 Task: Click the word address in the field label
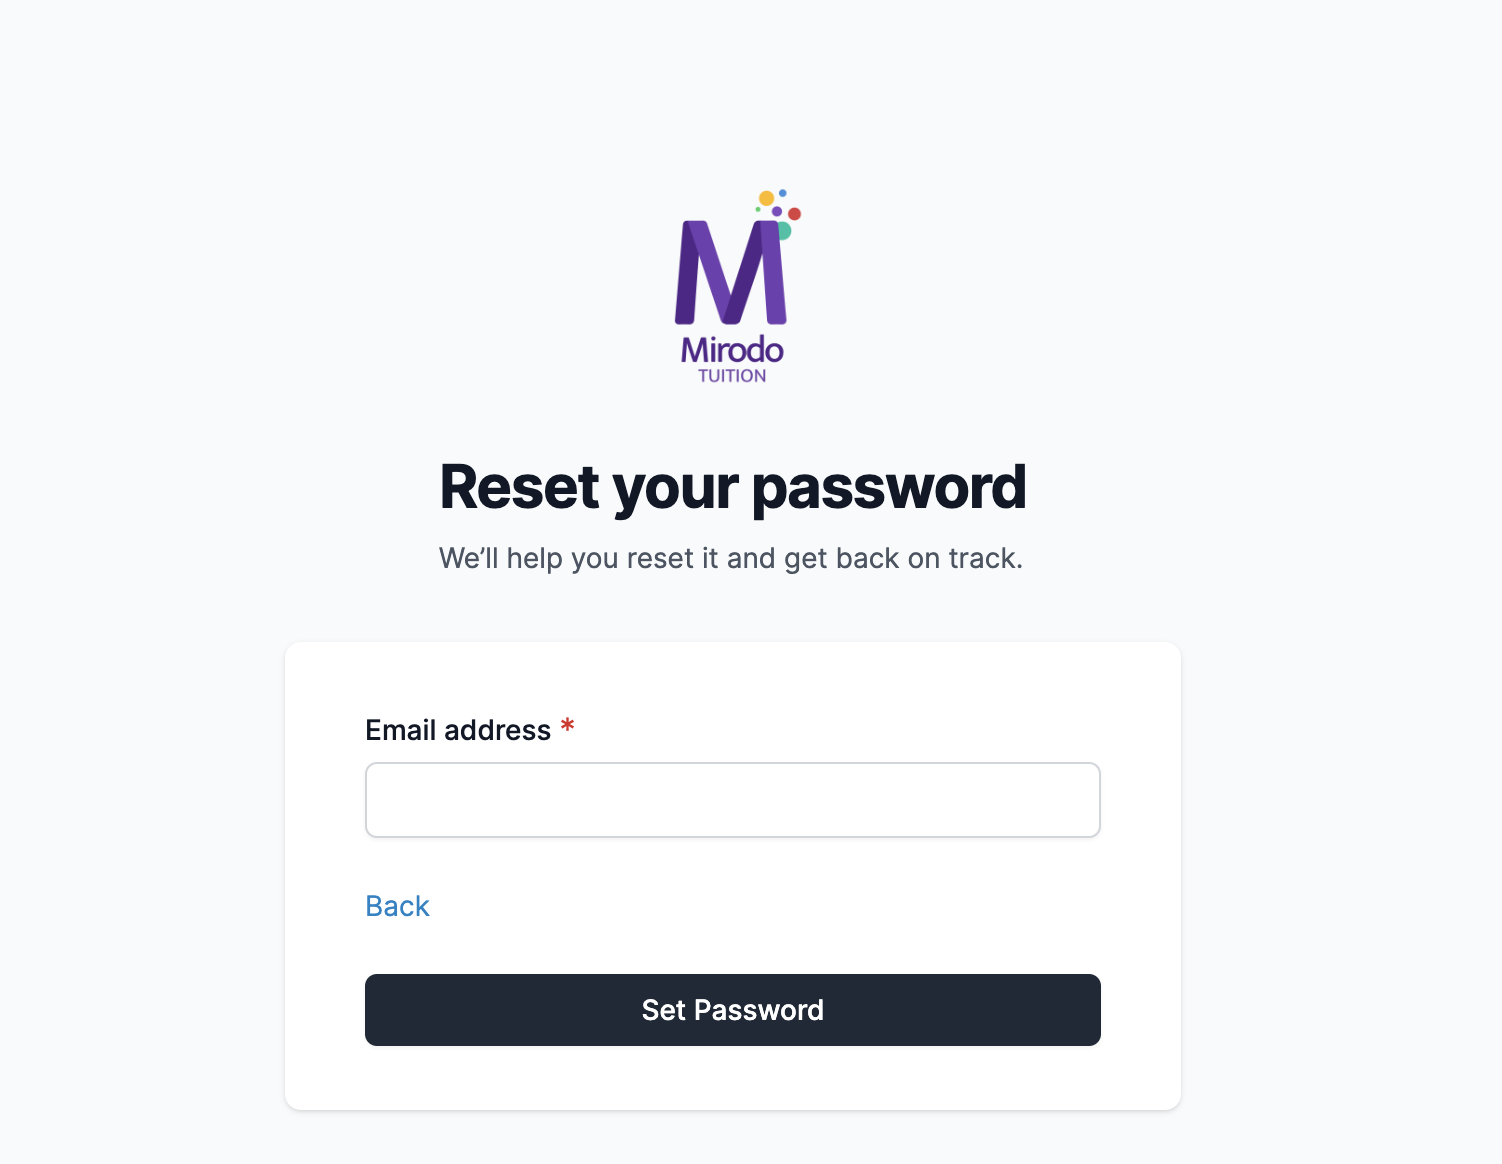497,730
